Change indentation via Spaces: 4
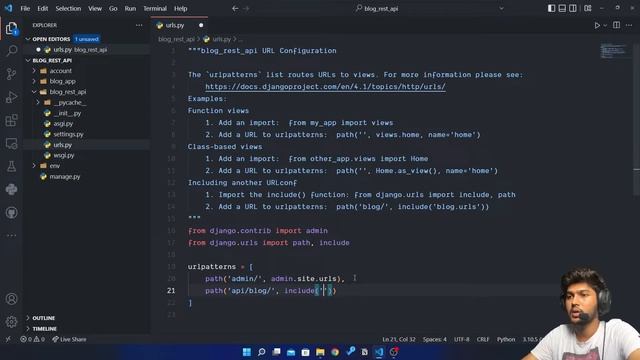The width and height of the screenshot is (640, 360). tap(435, 339)
